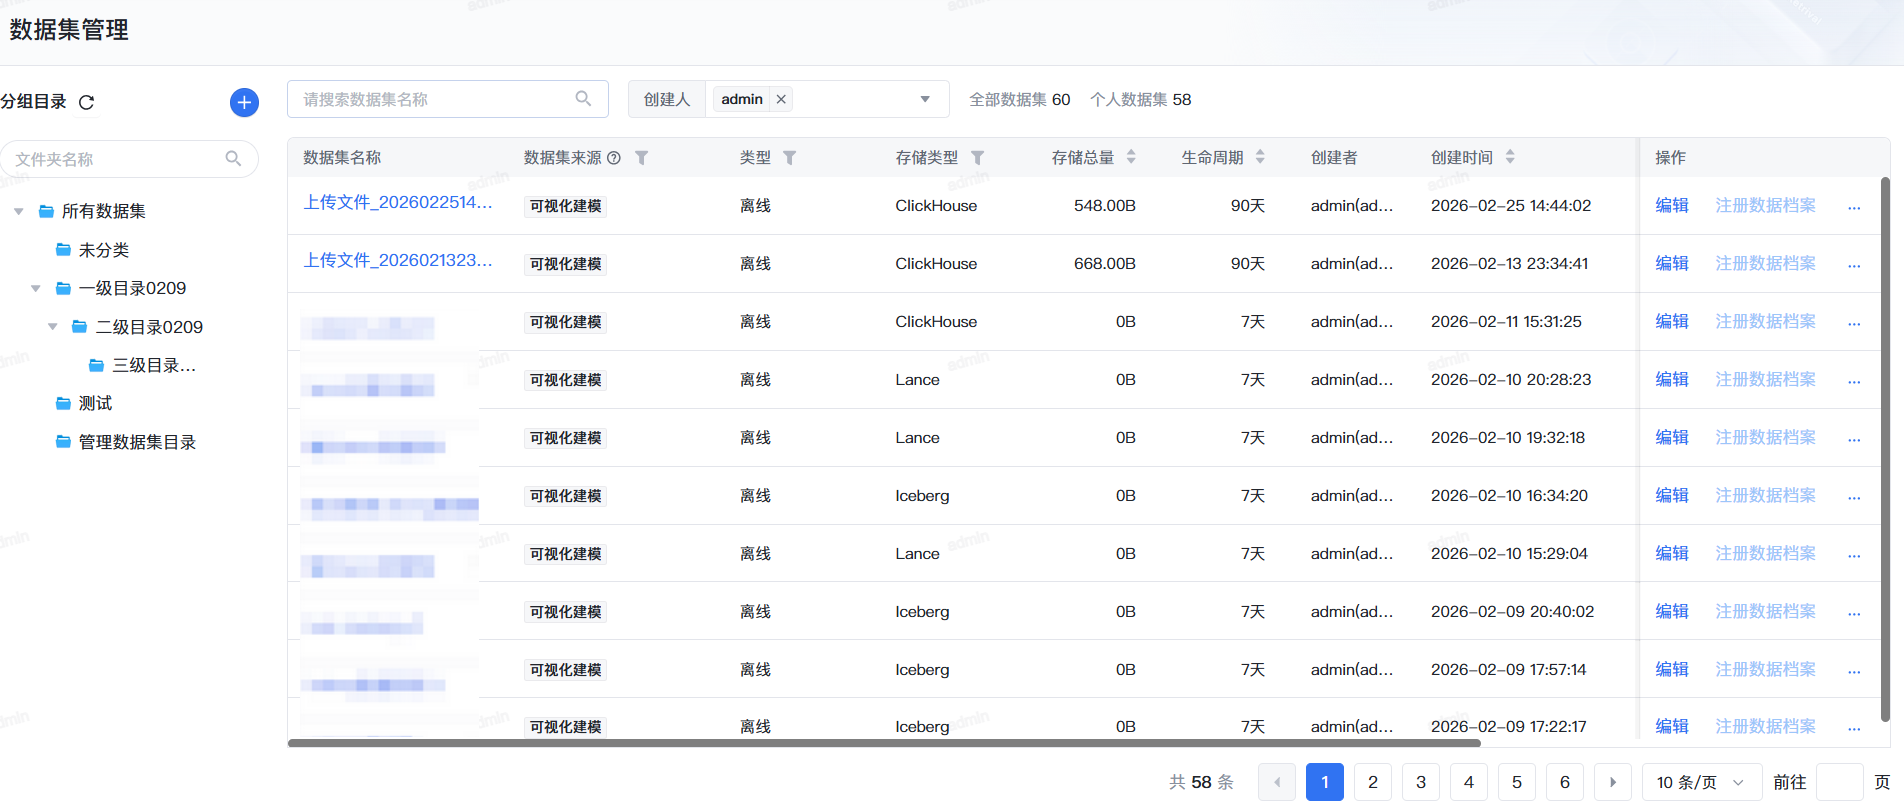
Task: Sort the table by 创建时间
Action: point(1509,157)
